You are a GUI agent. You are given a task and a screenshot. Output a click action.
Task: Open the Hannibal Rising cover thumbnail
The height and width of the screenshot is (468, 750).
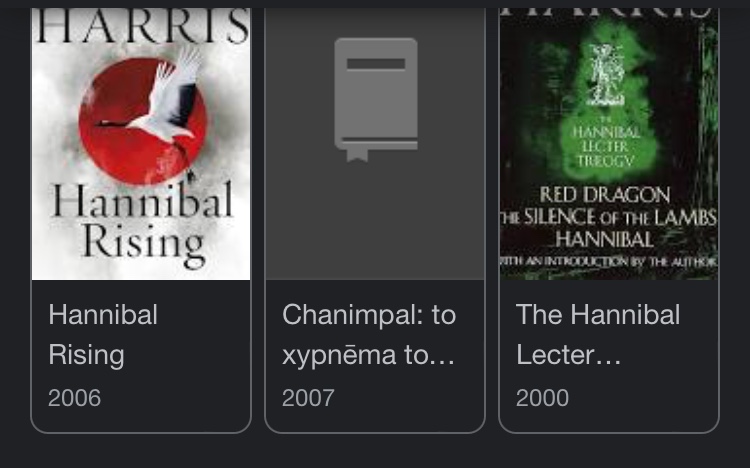[141, 144]
